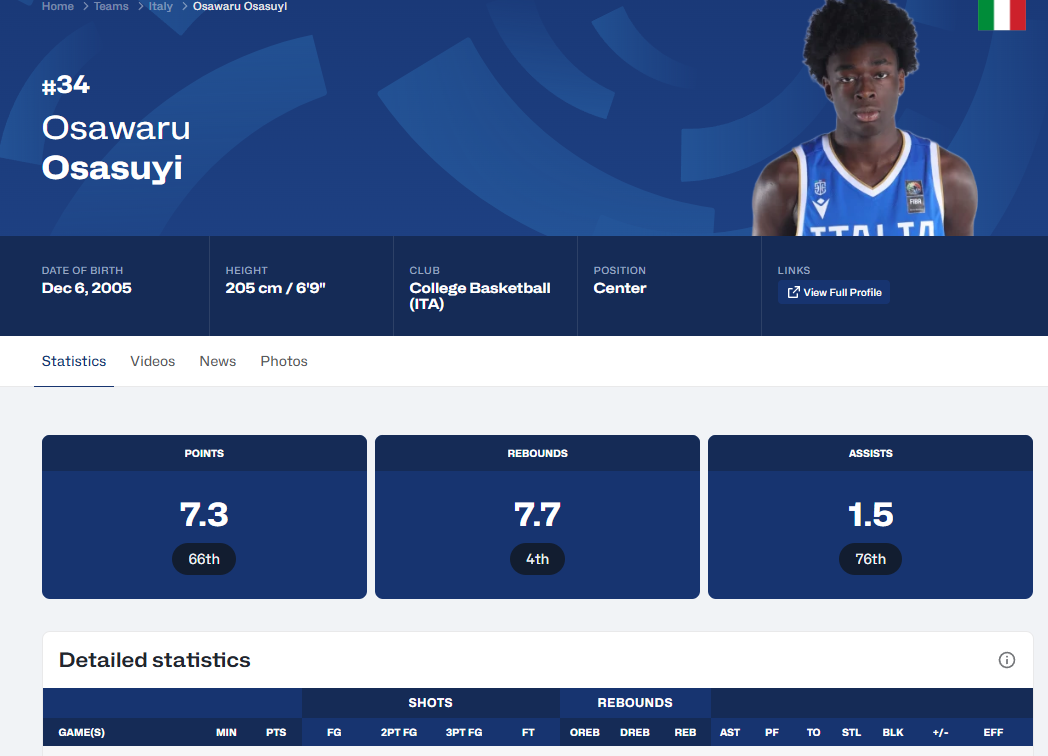
Task: Select the Osawaru Osasuyi breadcrumb entry
Action: [240, 6]
